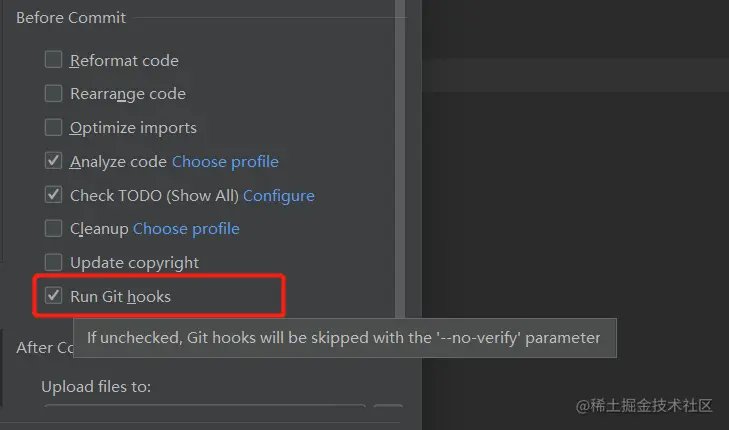Enable the Optimize imports checkbox
Screen dimensions: 729x430
point(53,127)
